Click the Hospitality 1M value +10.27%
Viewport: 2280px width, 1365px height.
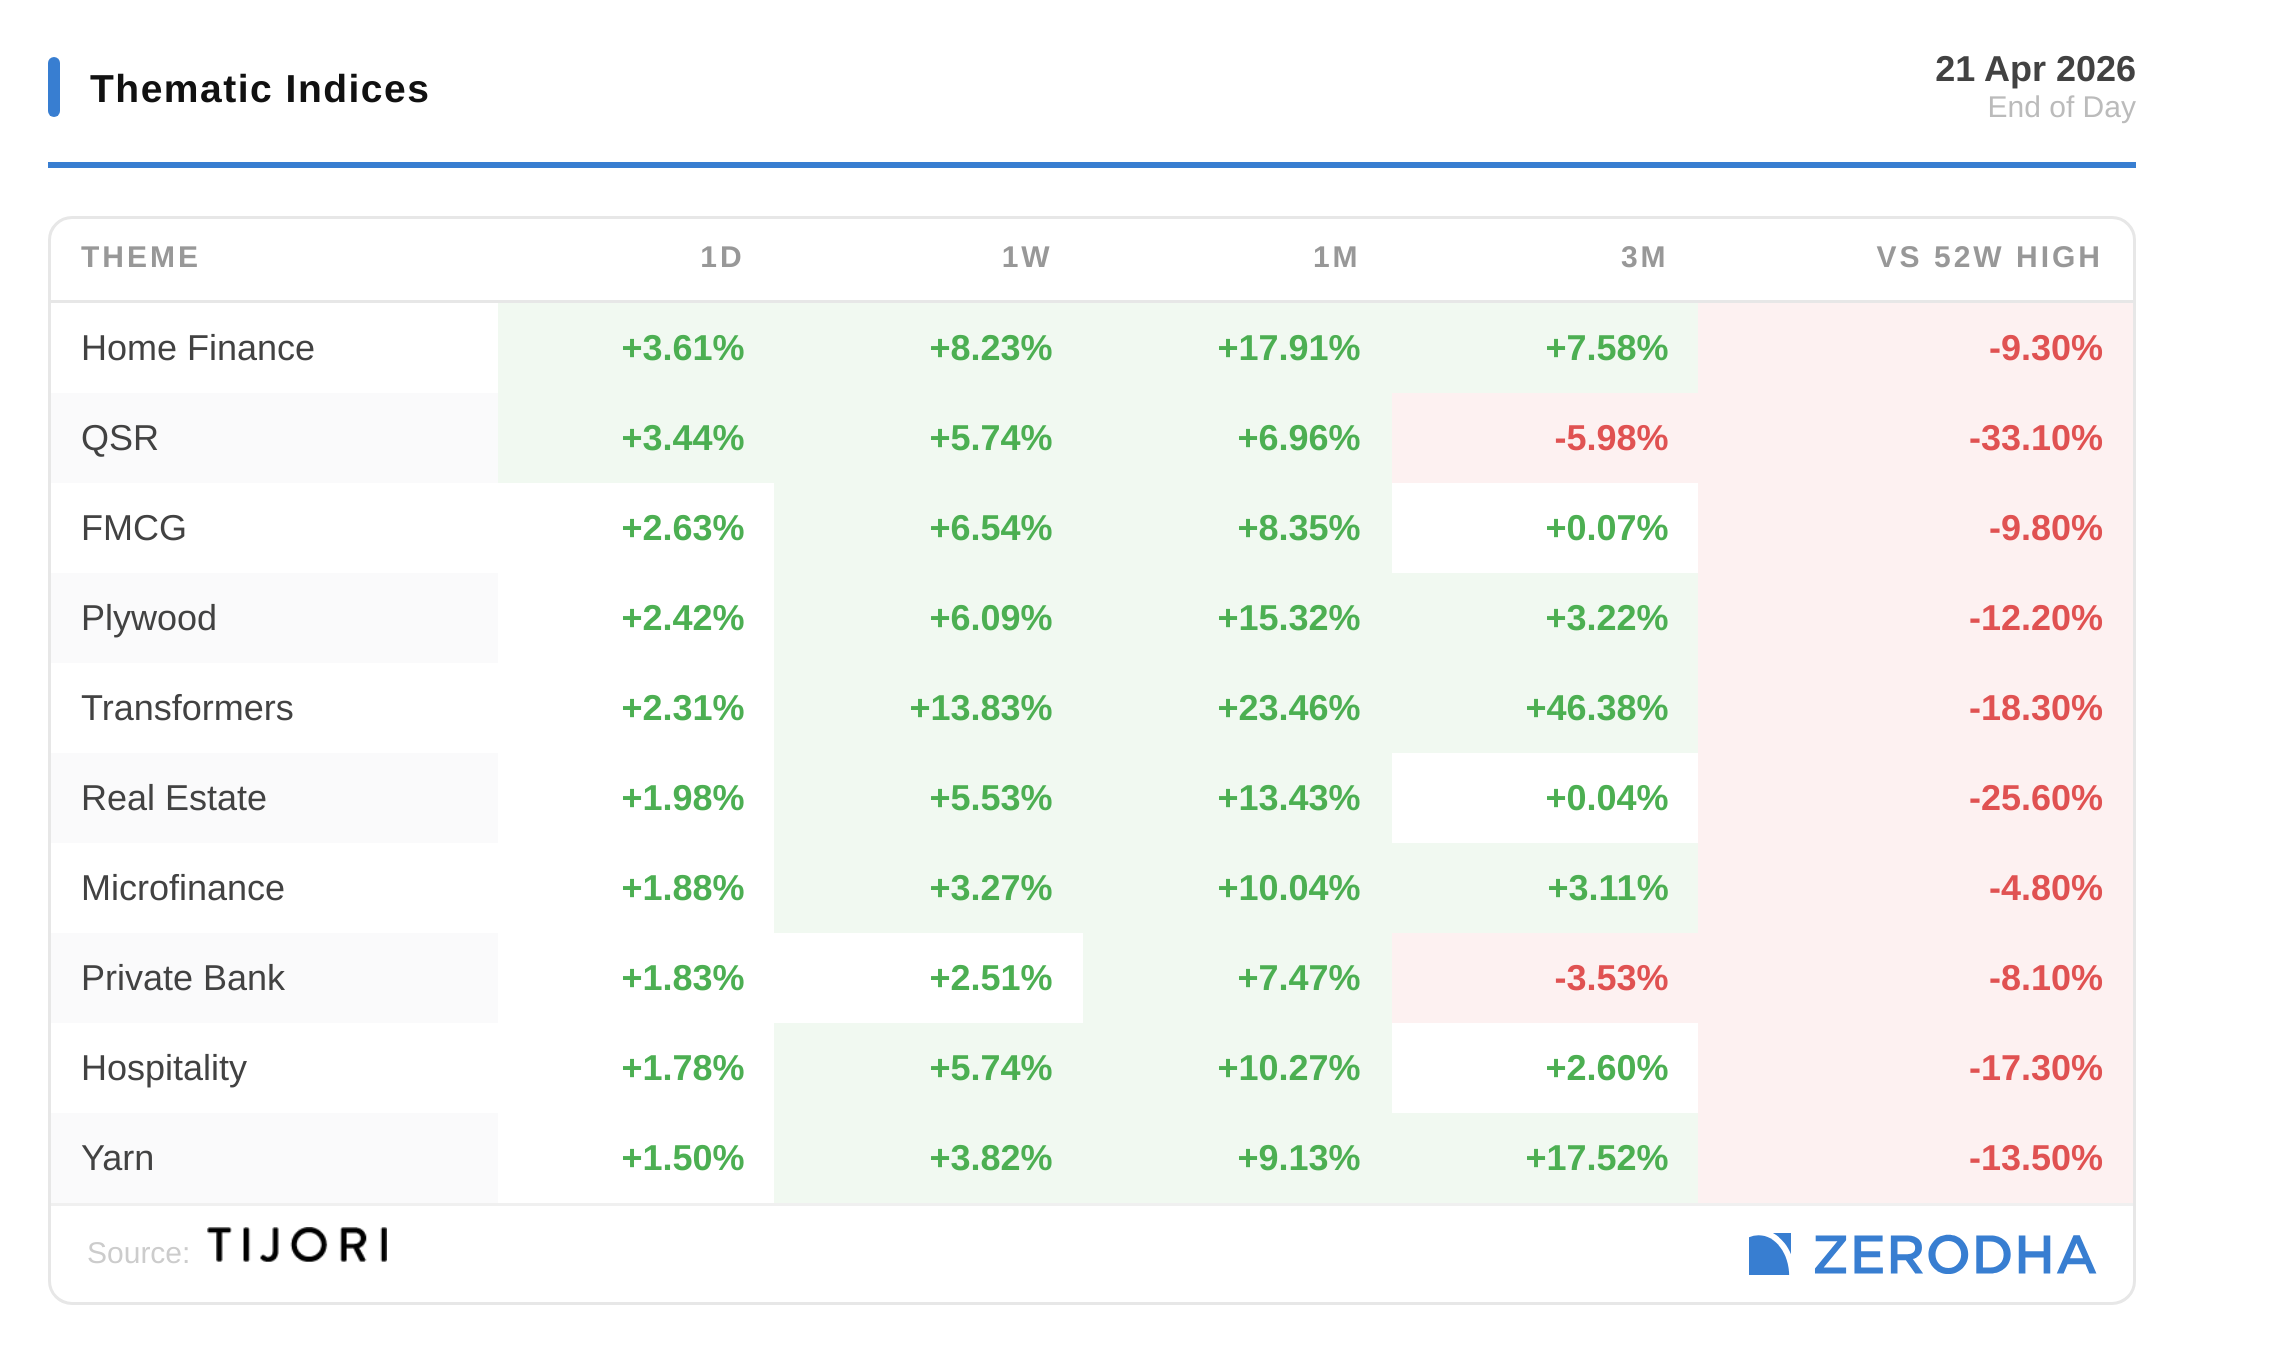[x=1288, y=1068]
